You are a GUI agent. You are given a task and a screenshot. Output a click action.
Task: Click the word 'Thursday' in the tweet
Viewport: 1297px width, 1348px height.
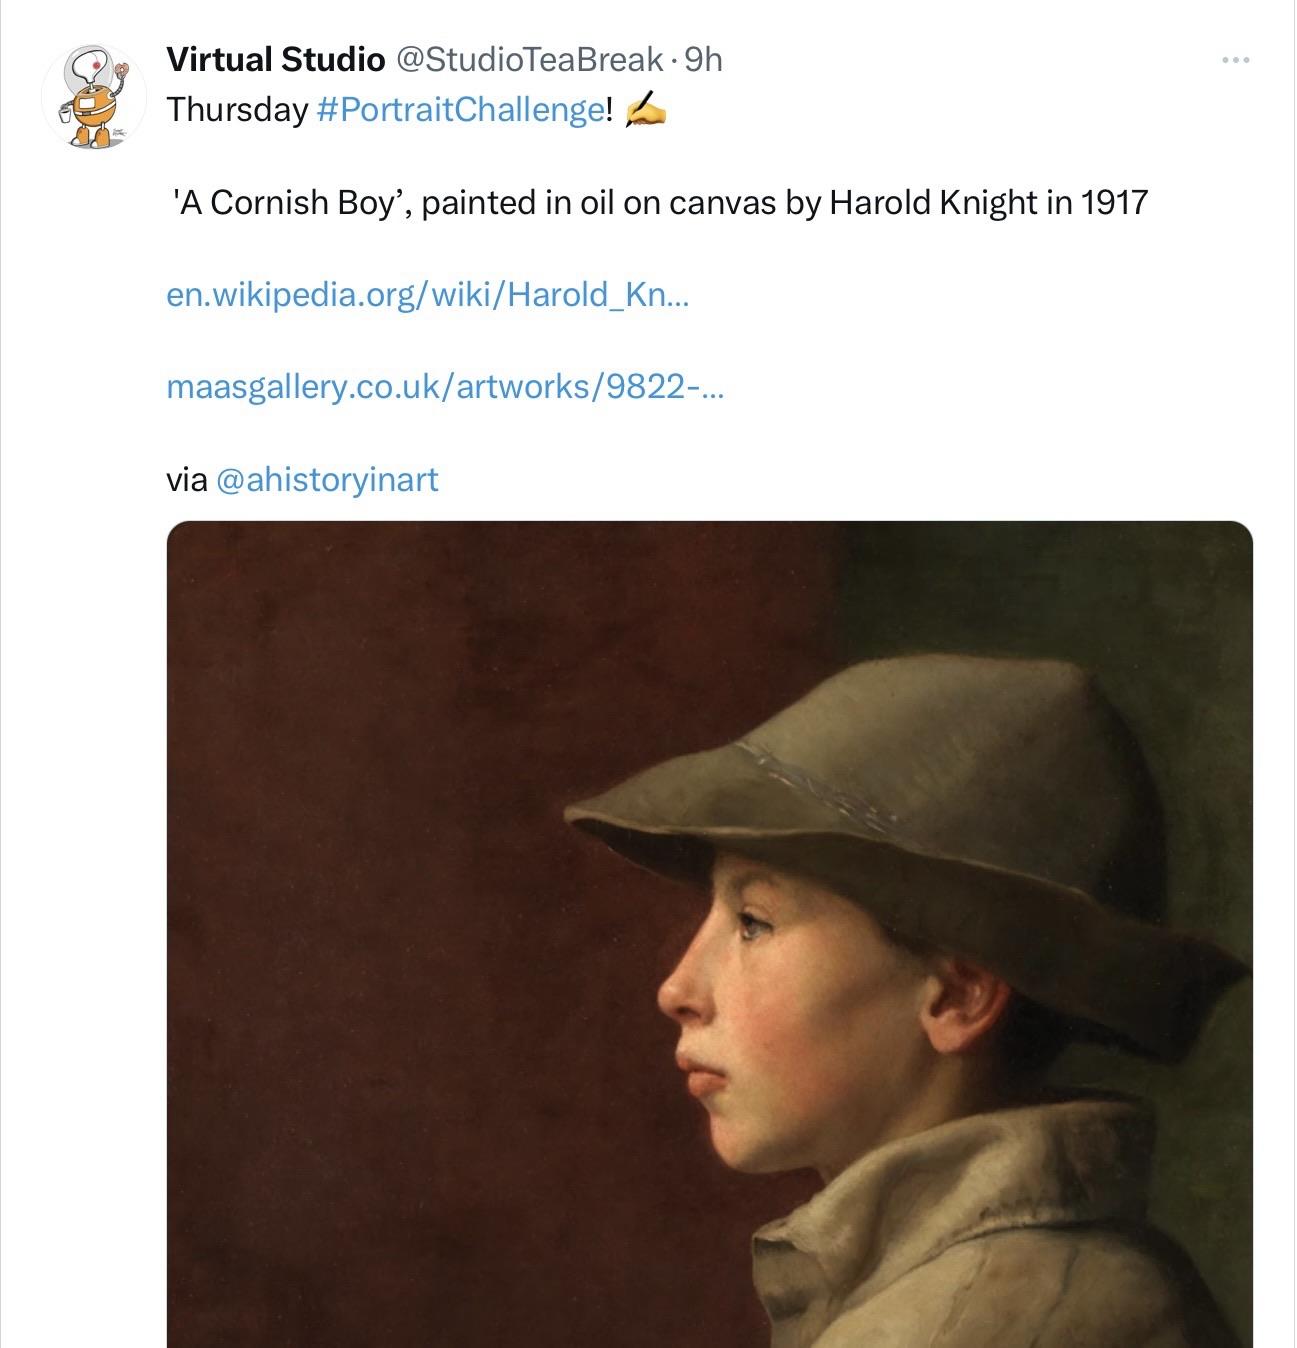[237, 110]
